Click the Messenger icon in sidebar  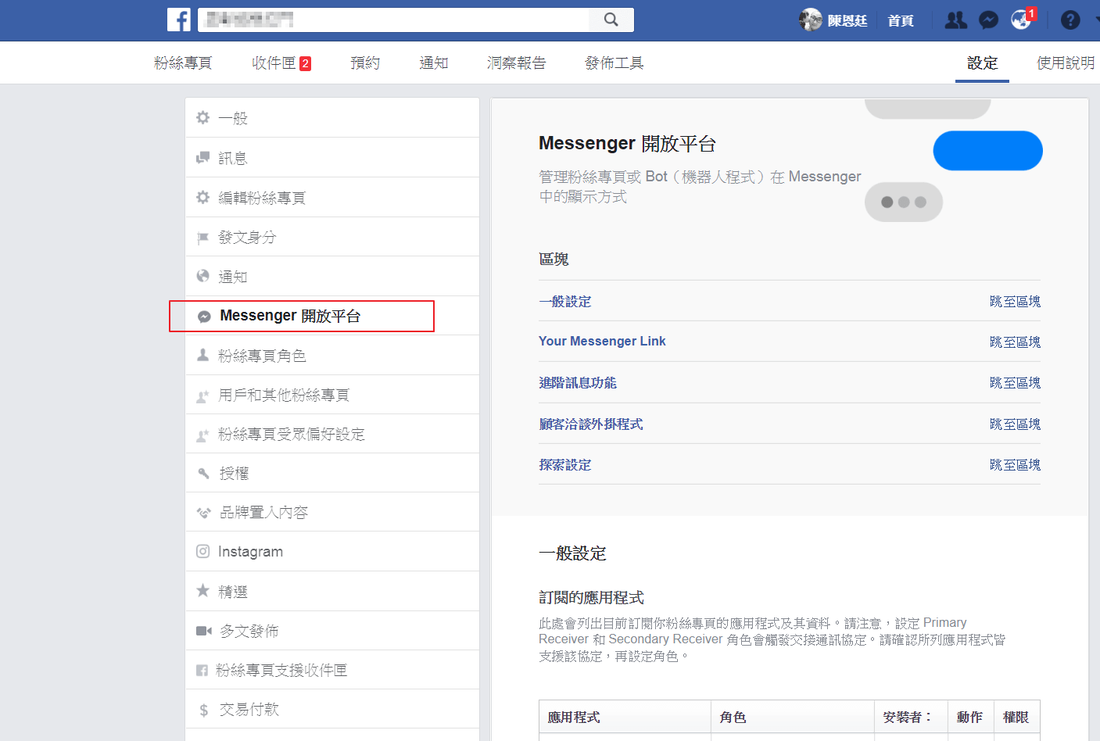tap(204, 316)
